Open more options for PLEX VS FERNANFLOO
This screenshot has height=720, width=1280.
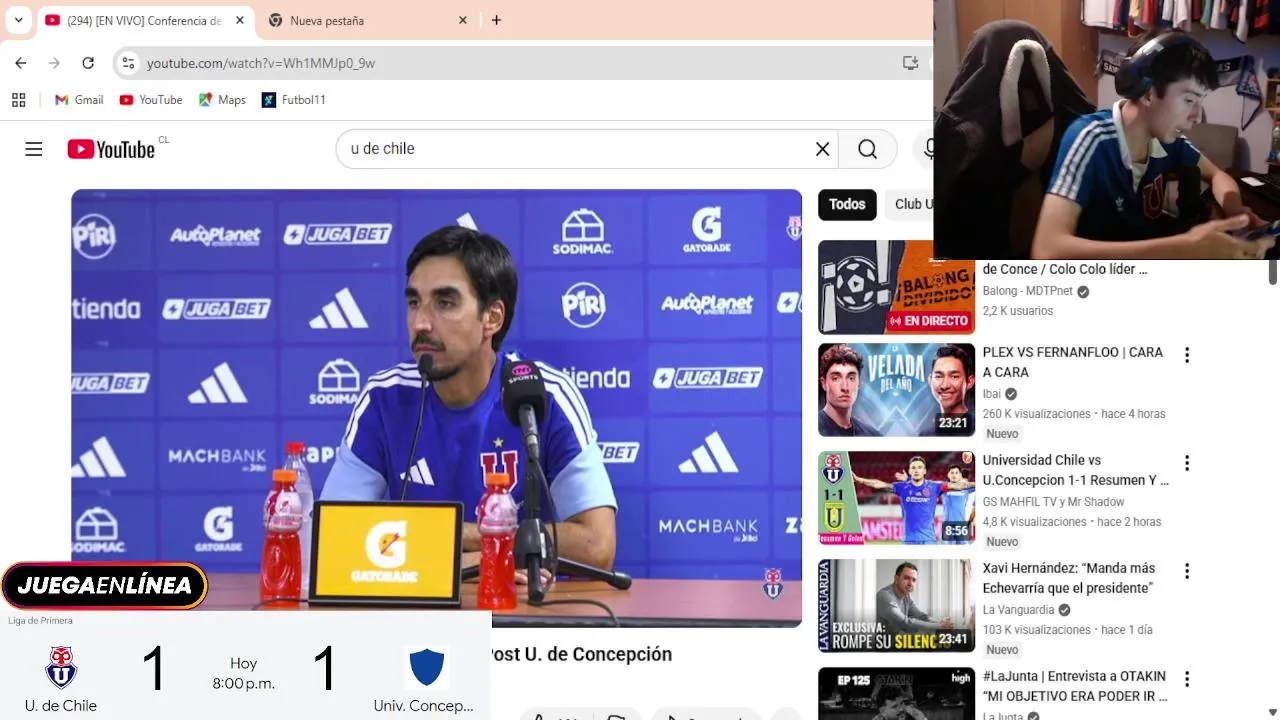click(x=1187, y=355)
